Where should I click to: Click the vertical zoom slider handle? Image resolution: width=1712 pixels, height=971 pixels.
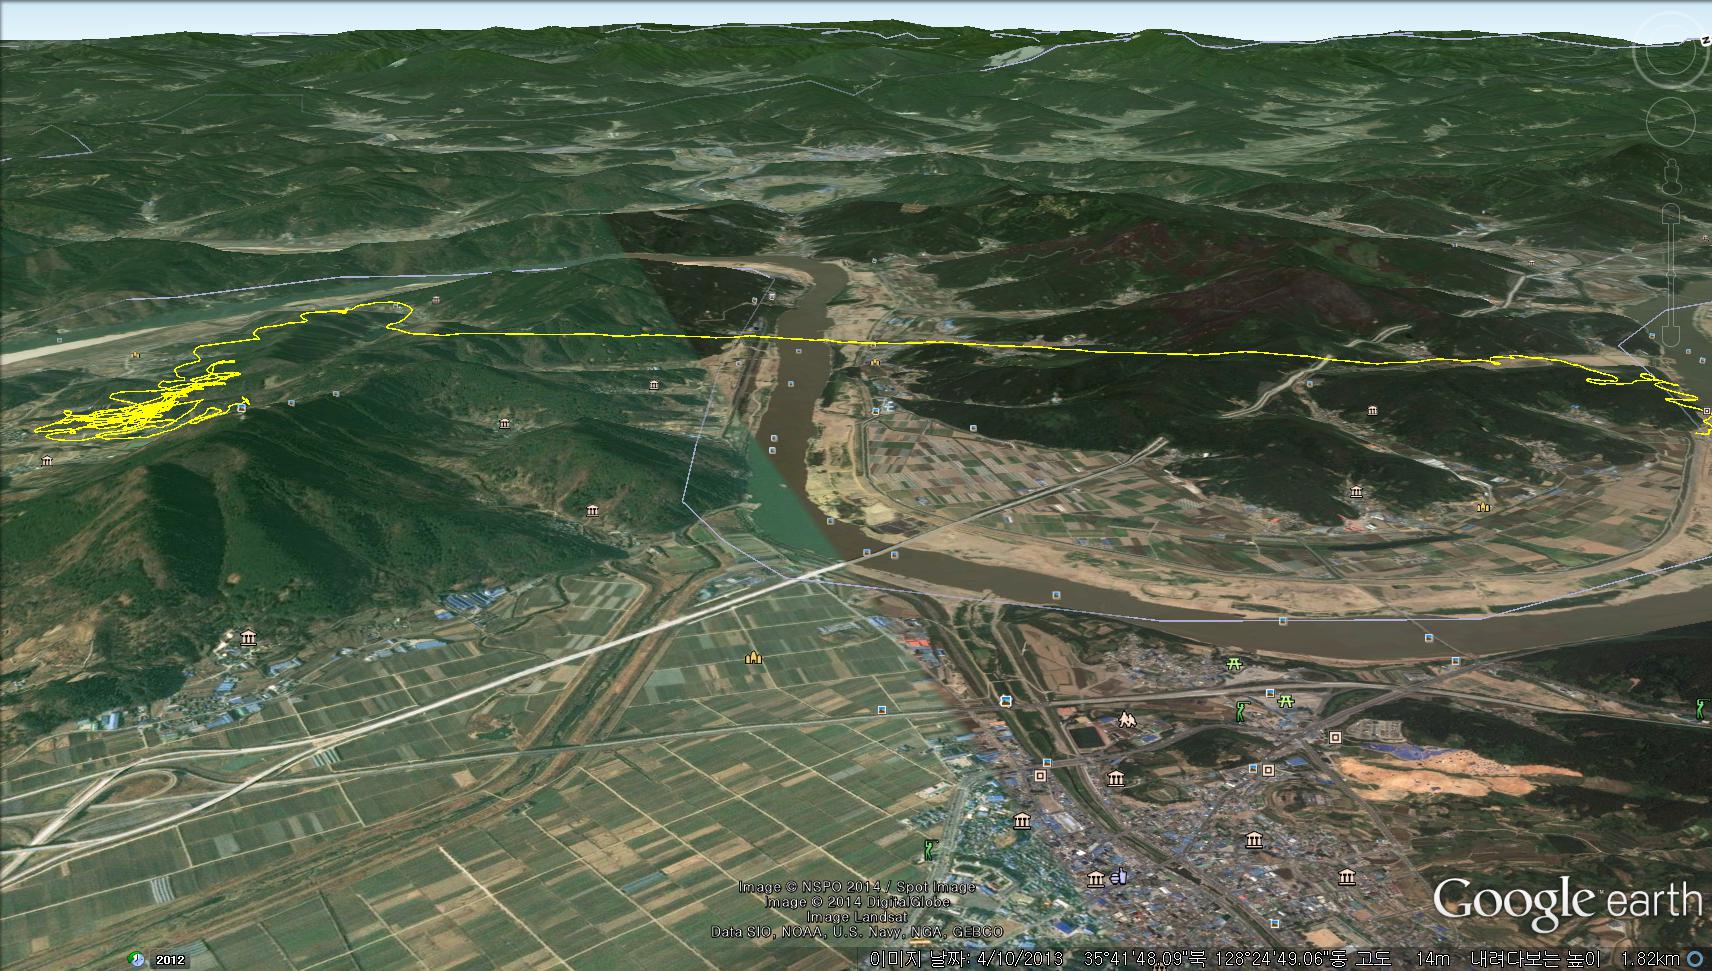tap(1671, 276)
